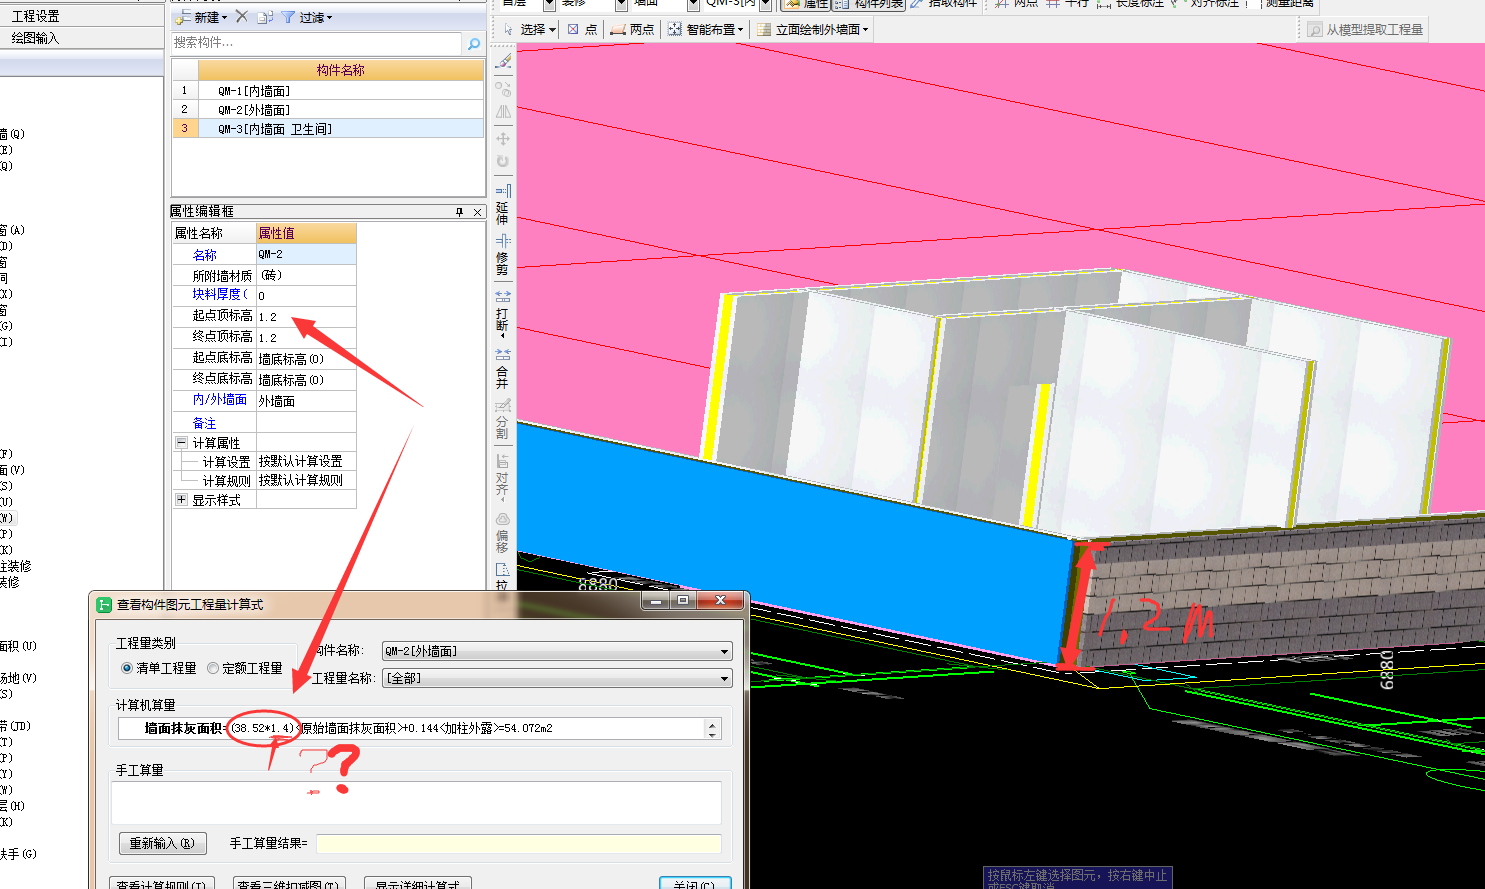1485x889 pixels.
Task: Click the brush/paint tool in vertical toolbar
Action: tap(503, 62)
